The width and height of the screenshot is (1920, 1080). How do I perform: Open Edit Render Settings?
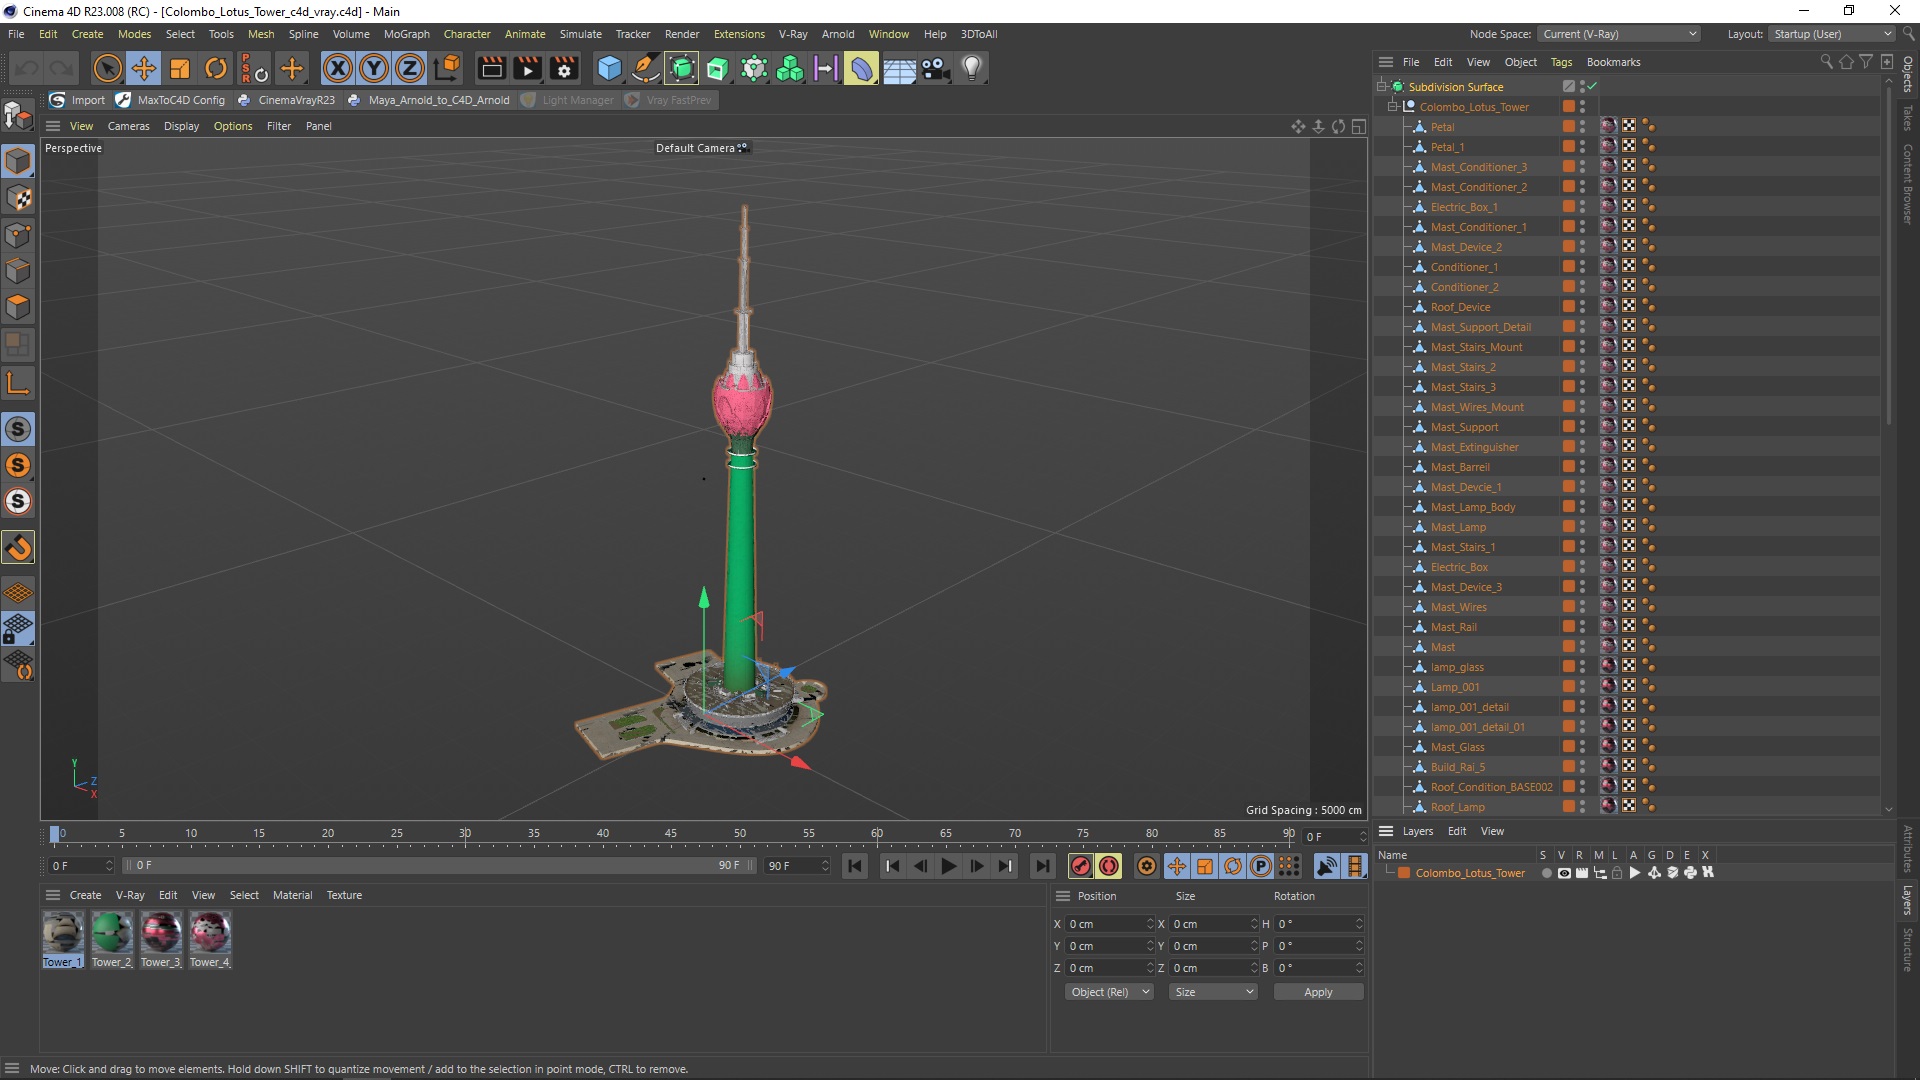[564, 68]
